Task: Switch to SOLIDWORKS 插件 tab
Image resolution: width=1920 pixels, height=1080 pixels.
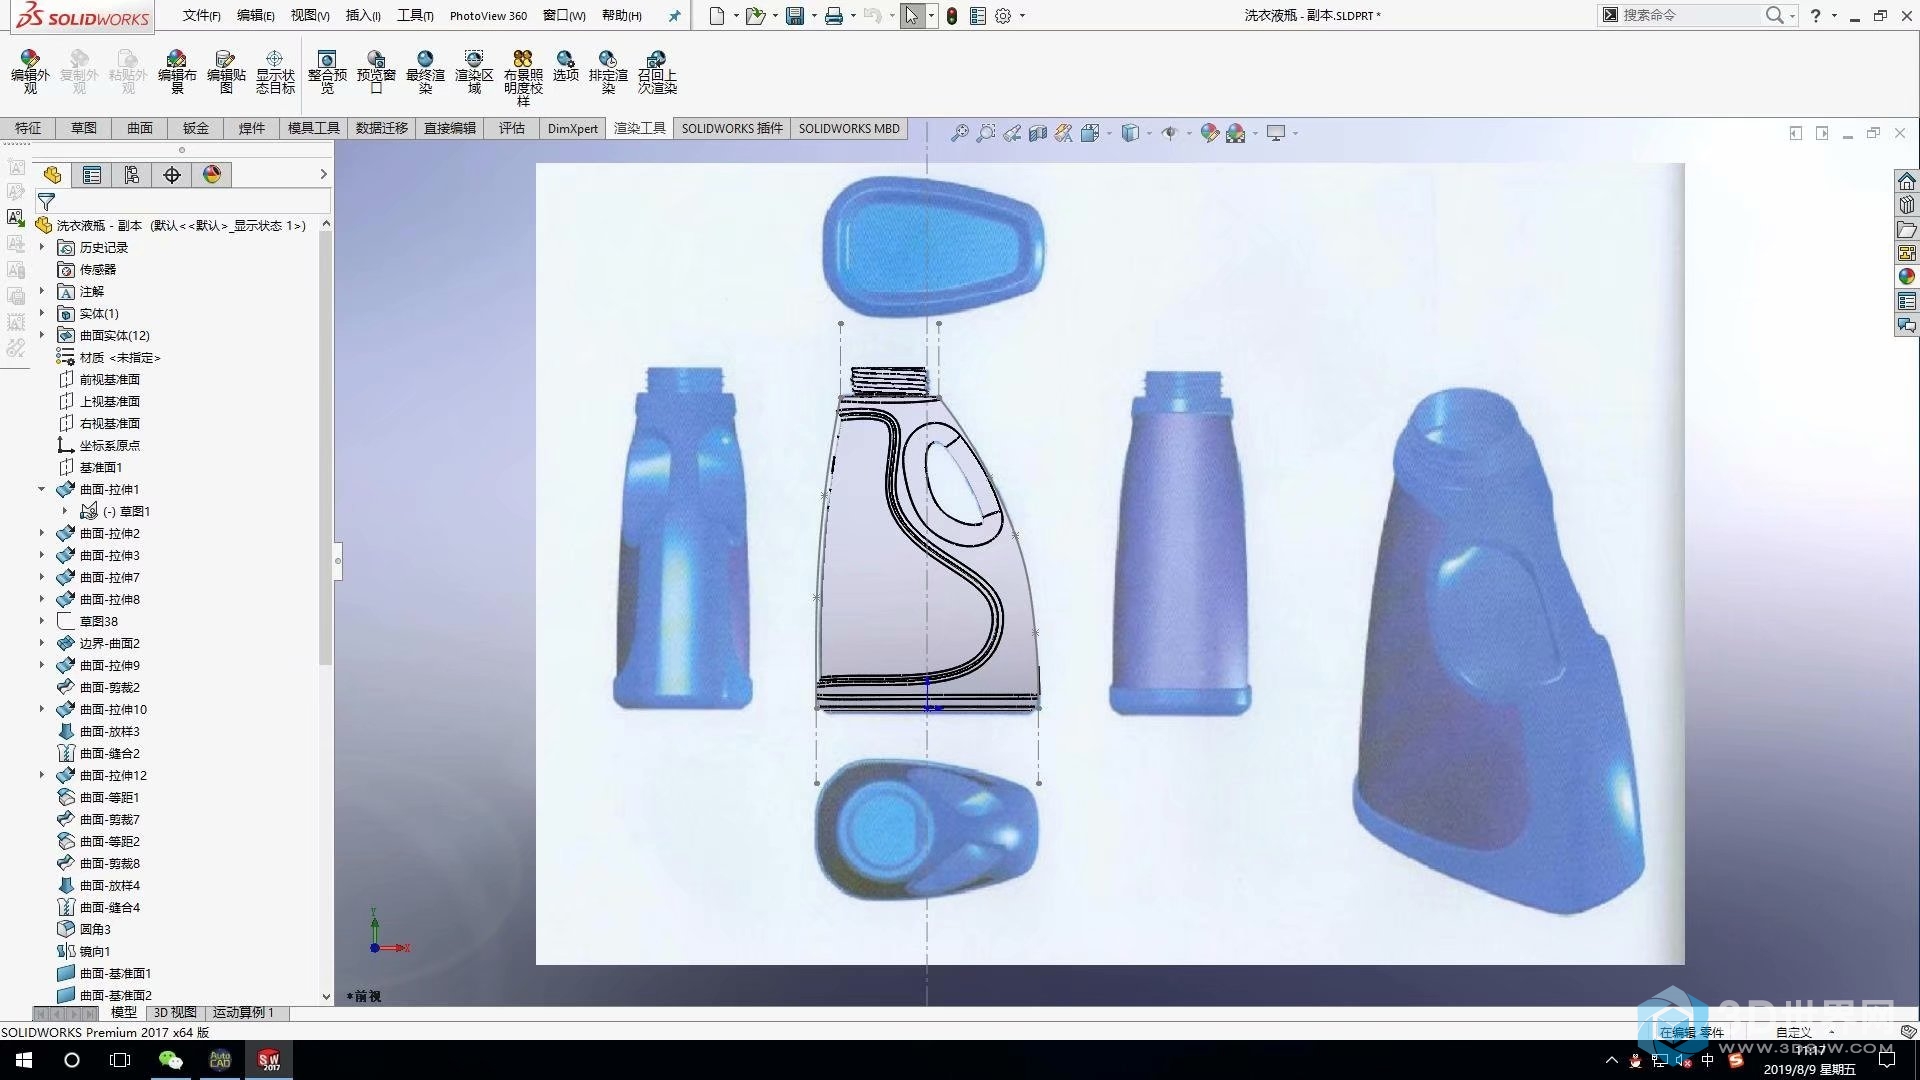Action: 732,128
